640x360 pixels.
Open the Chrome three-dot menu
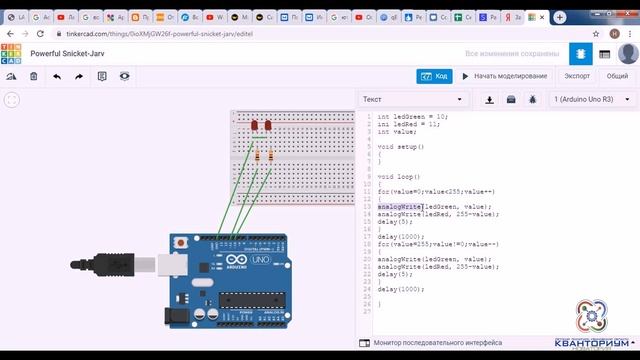click(x=630, y=34)
